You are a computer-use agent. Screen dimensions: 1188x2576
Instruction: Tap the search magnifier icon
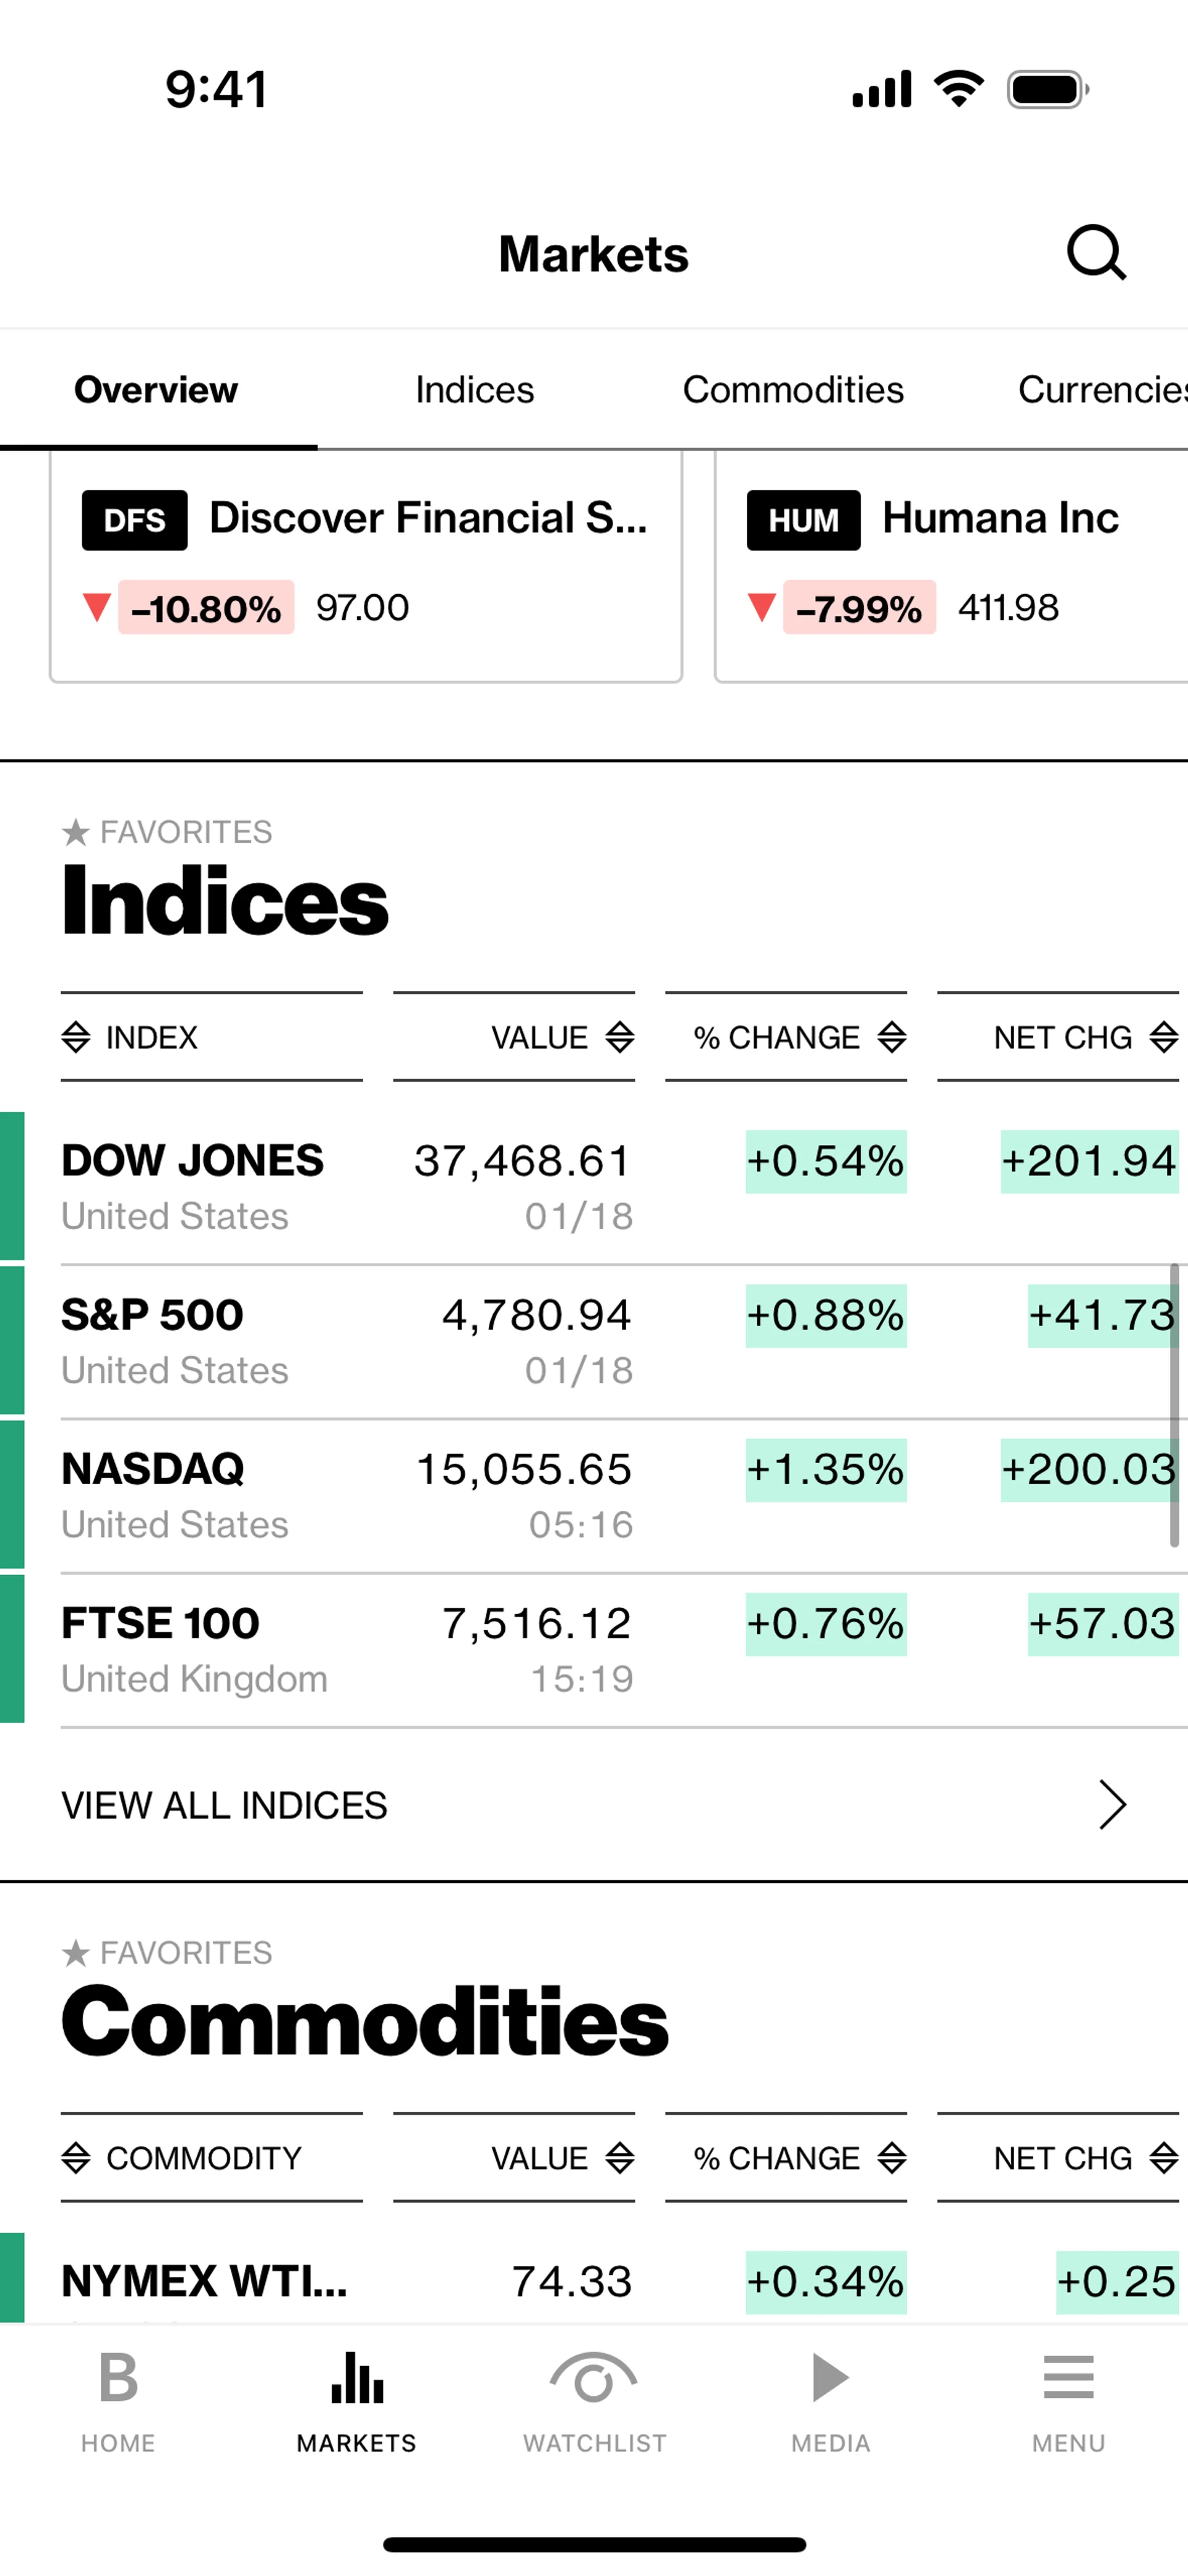tap(1096, 253)
